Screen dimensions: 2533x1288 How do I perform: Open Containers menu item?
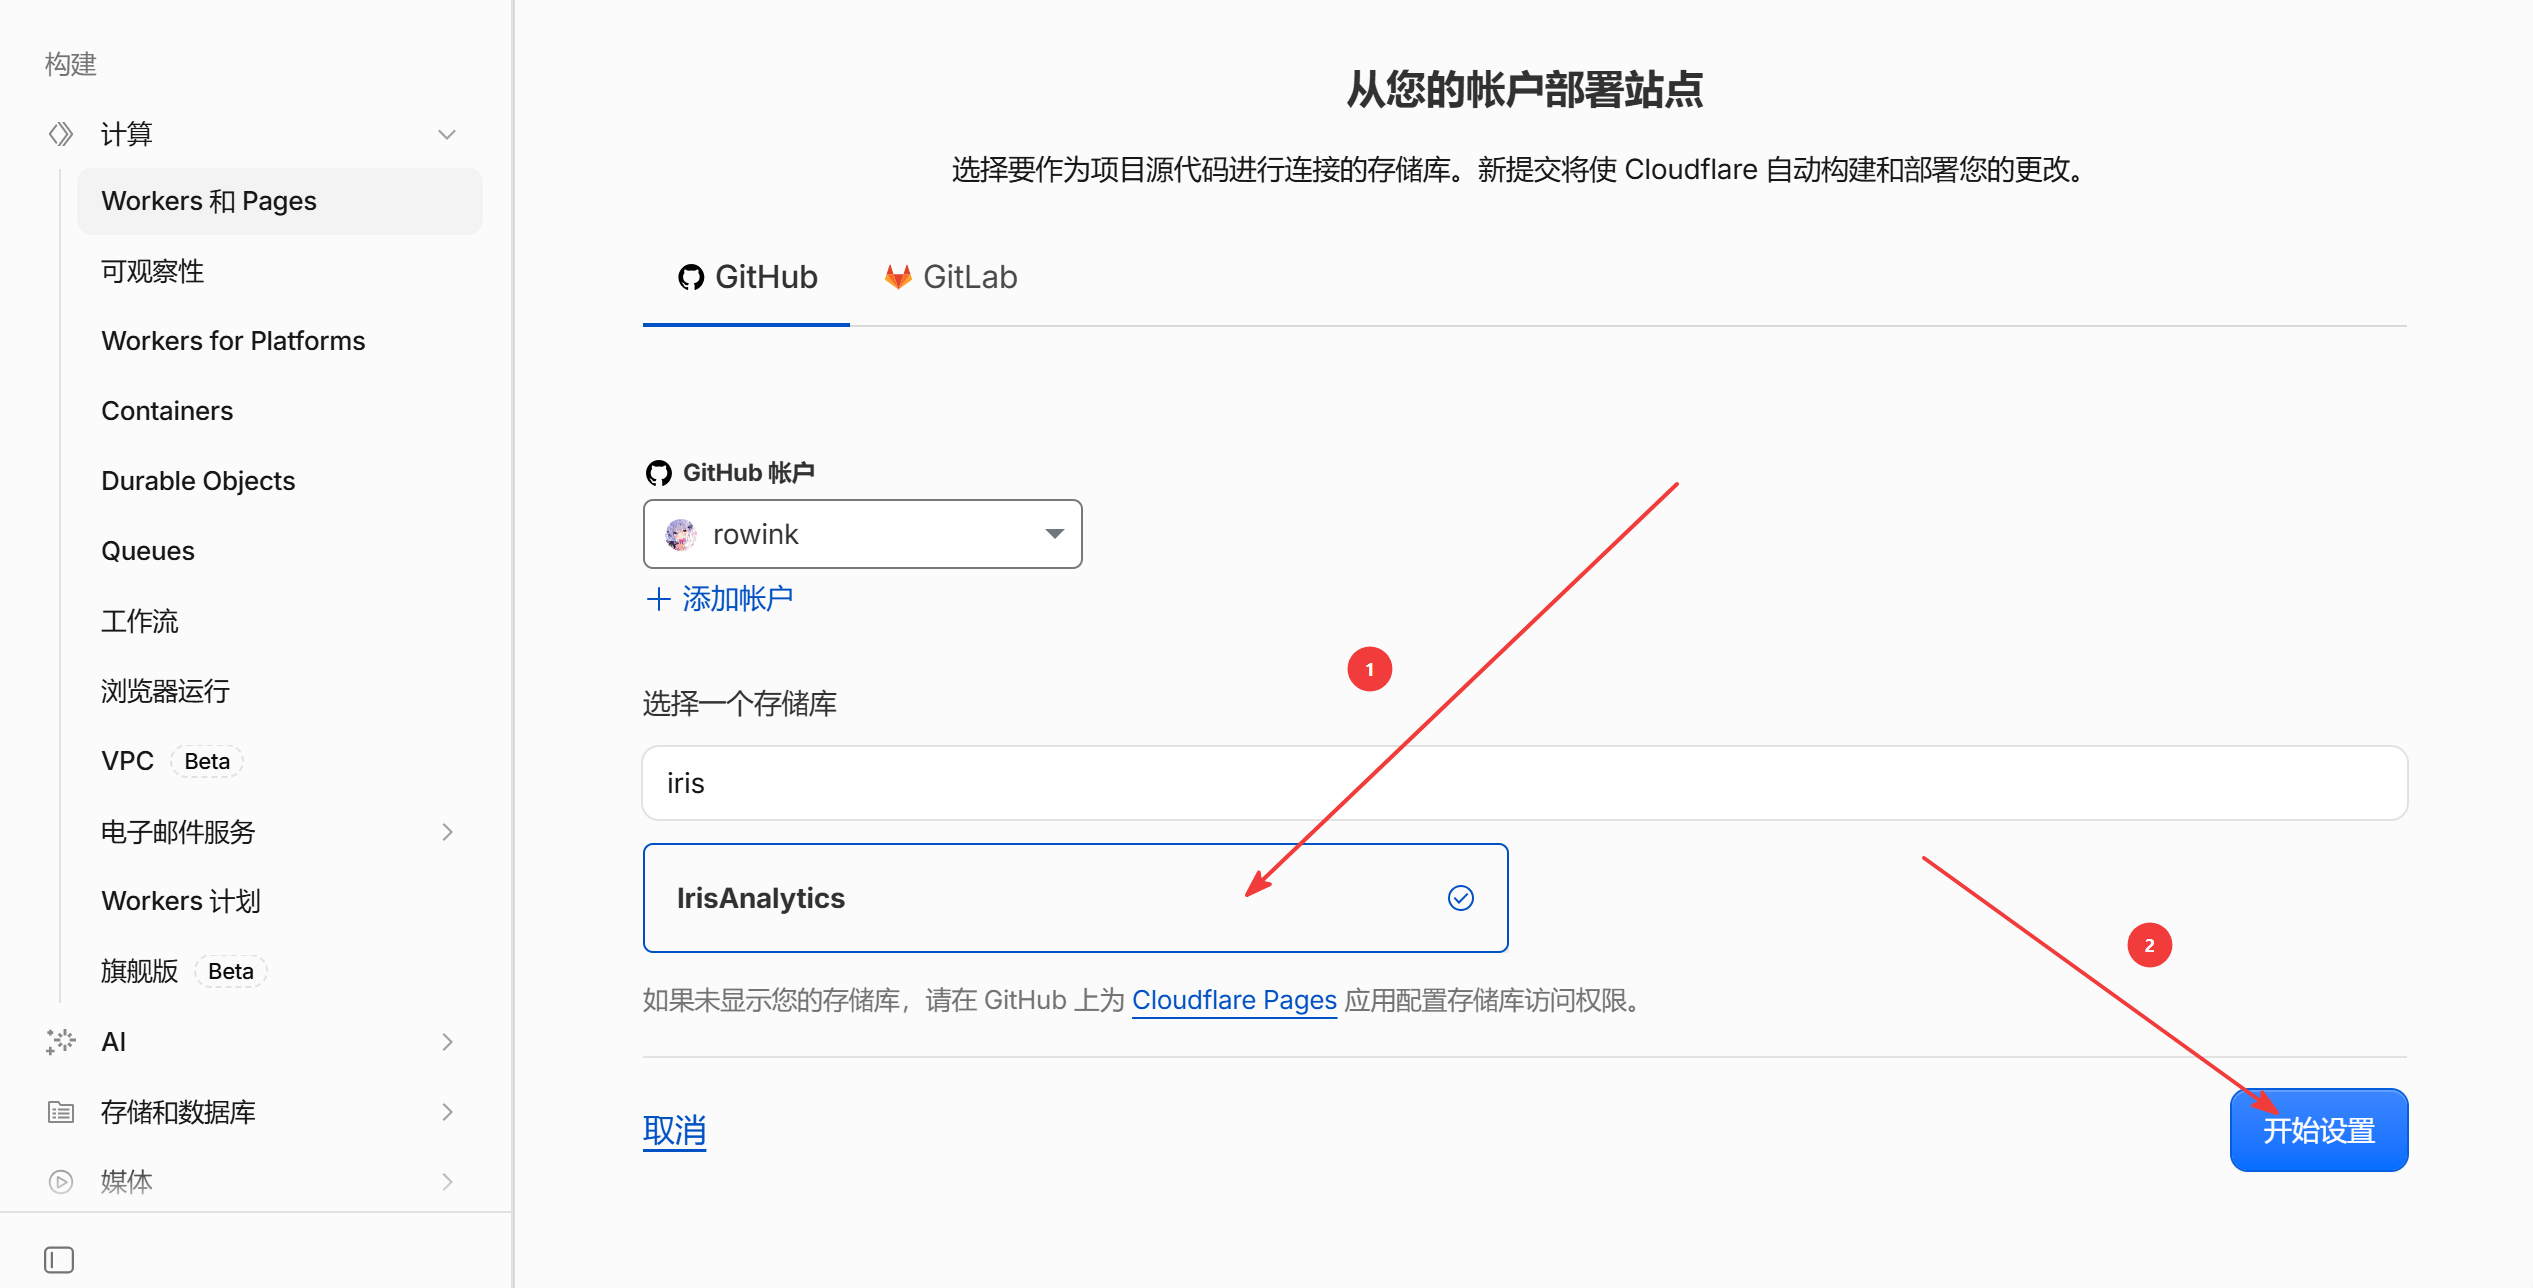[x=280, y=411]
